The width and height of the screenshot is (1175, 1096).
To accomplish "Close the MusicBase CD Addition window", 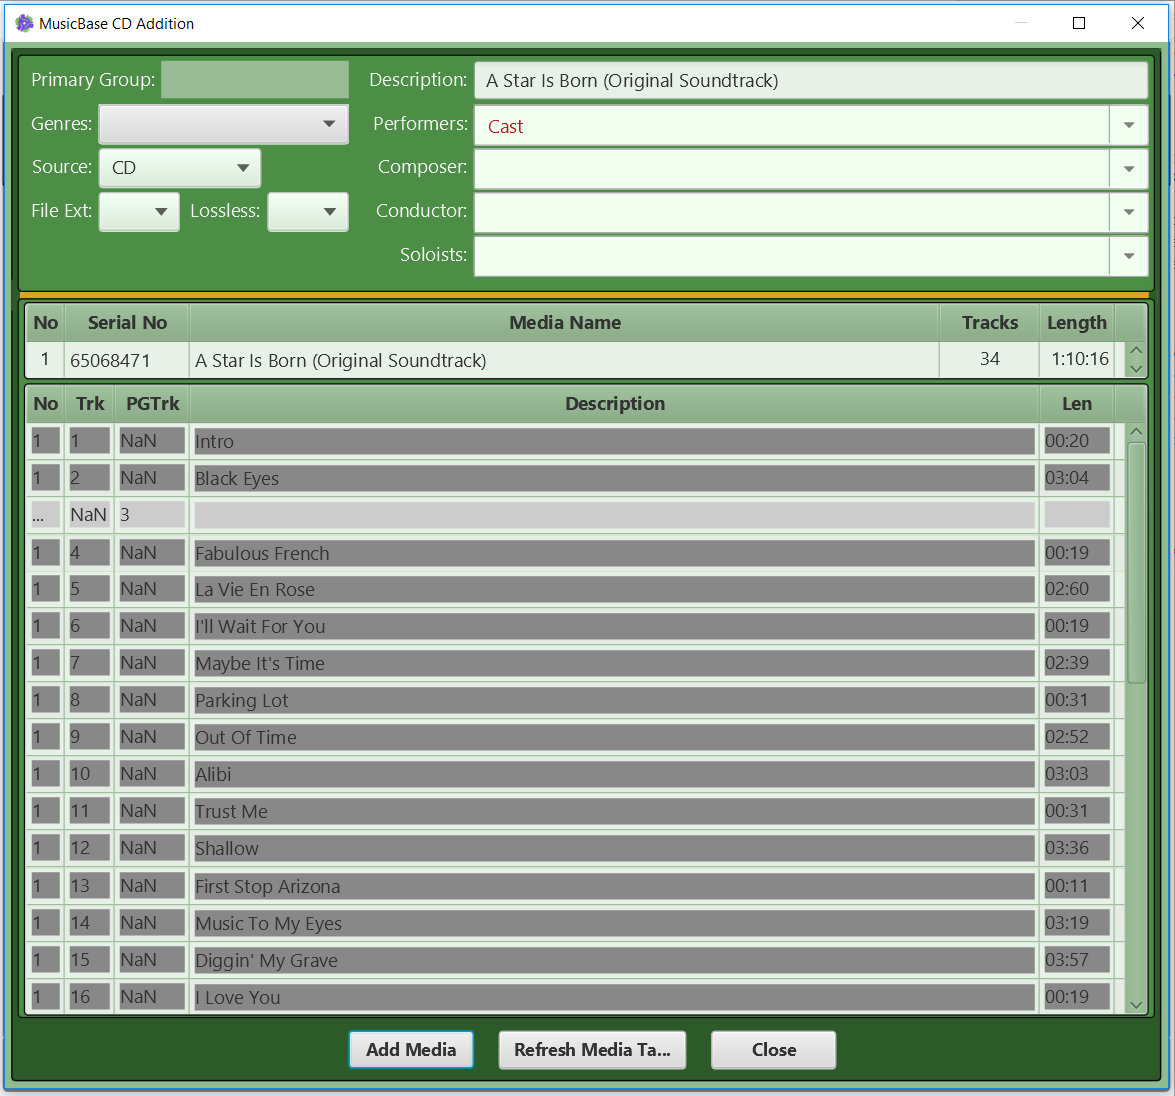I will (1138, 23).
